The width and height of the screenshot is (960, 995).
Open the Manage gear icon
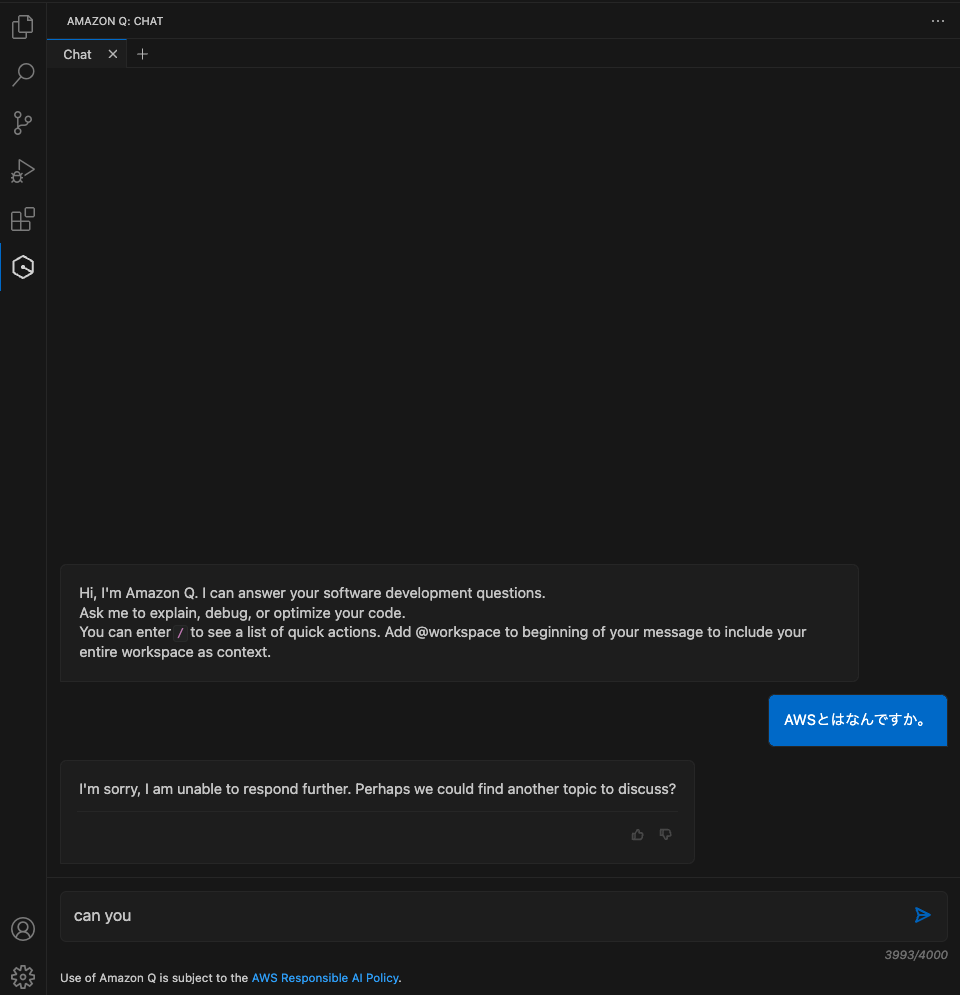[x=23, y=977]
